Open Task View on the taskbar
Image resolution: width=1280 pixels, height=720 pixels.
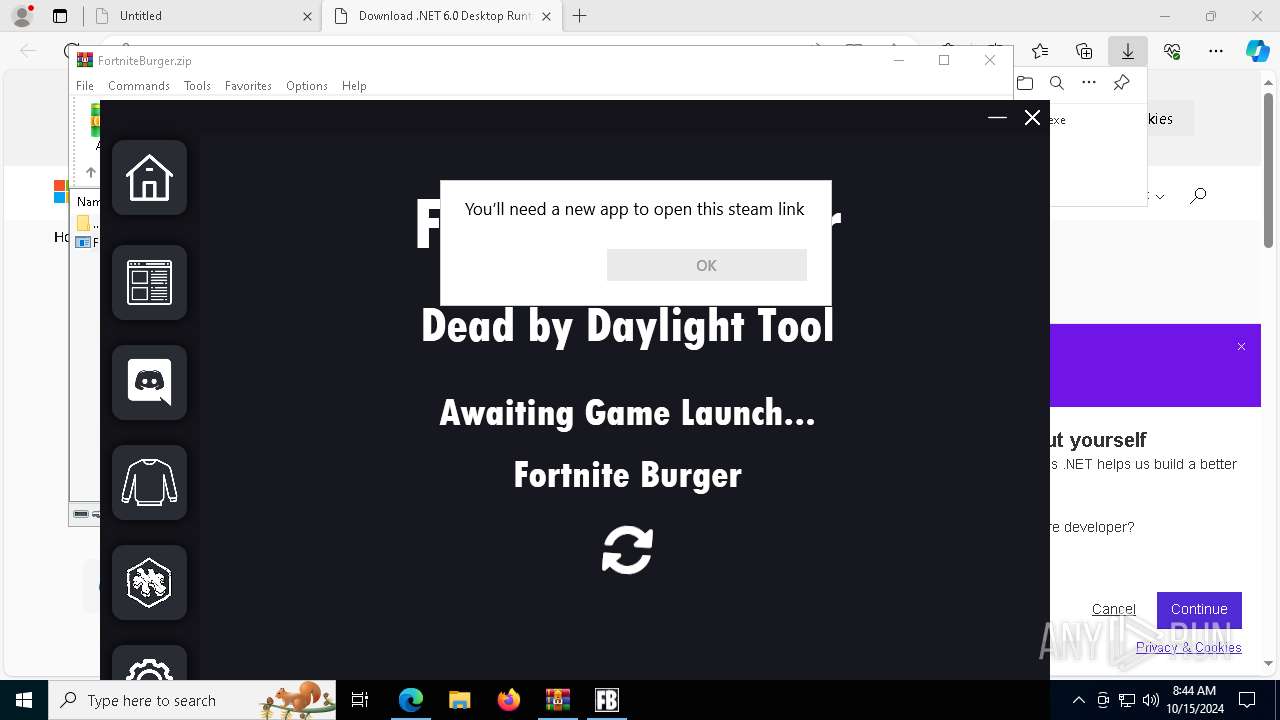pyautogui.click(x=360, y=700)
